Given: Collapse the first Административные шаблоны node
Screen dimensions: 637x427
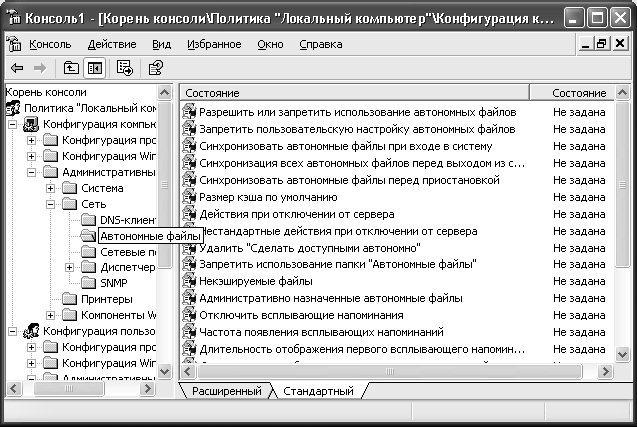Looking at the screenshot, I should pyautogui.click(x=32, y=172).
